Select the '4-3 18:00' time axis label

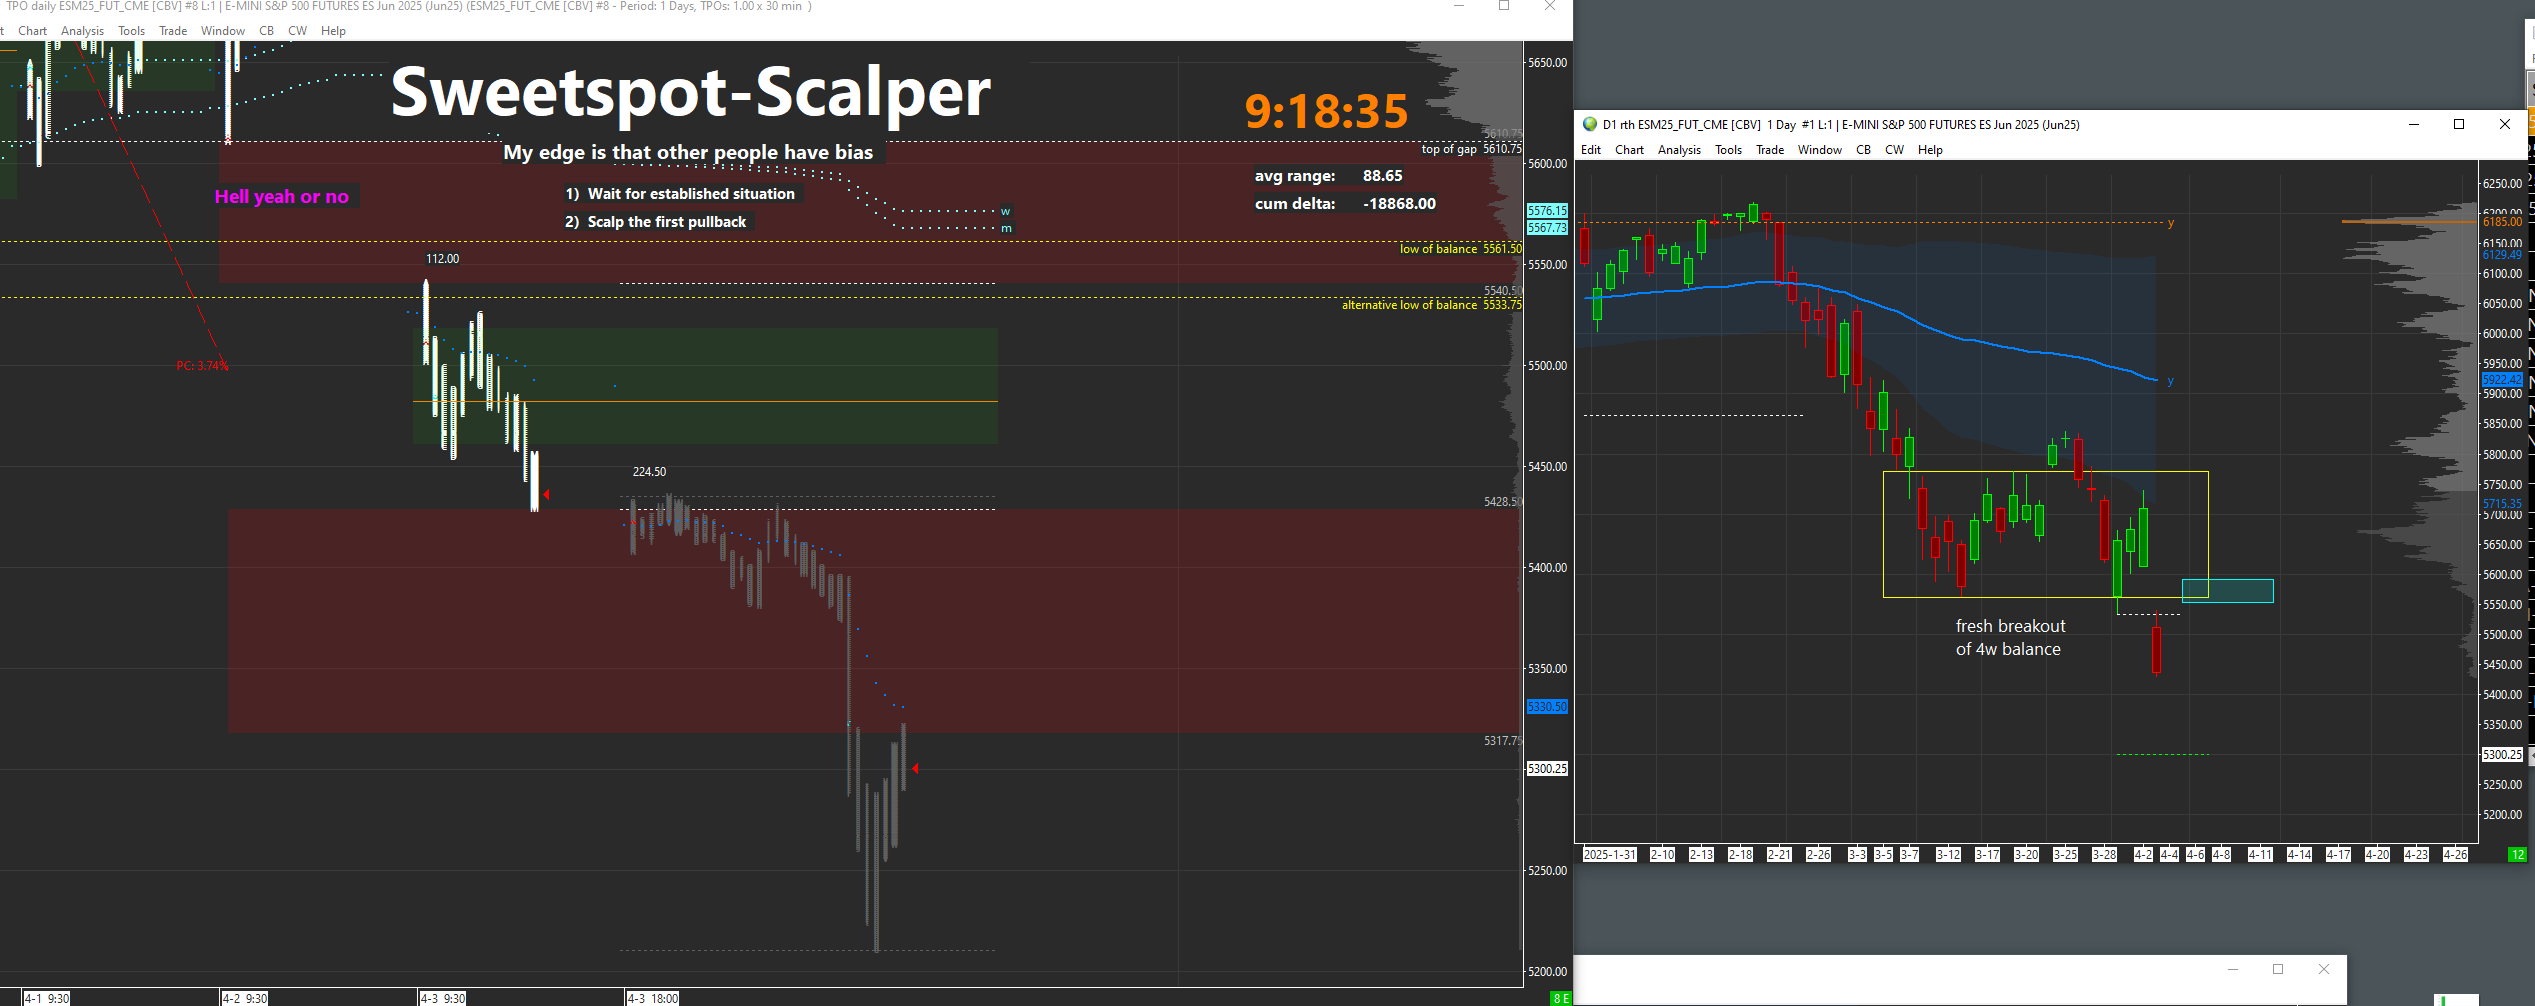pos(653,999)
